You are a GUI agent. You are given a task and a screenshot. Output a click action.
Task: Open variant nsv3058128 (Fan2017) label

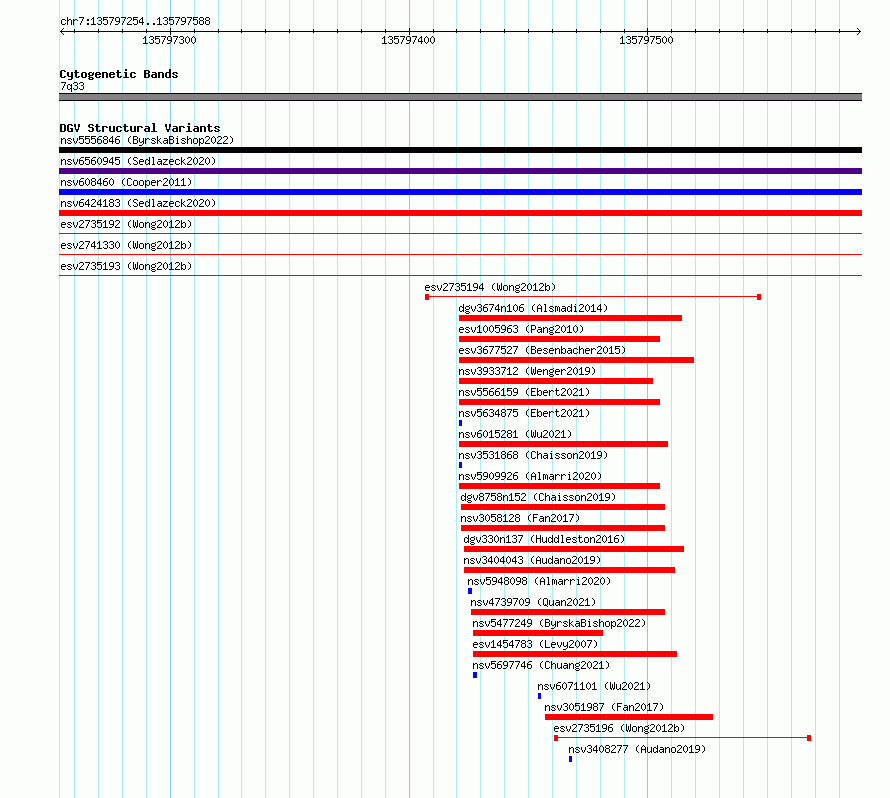(x=520, y=518)
